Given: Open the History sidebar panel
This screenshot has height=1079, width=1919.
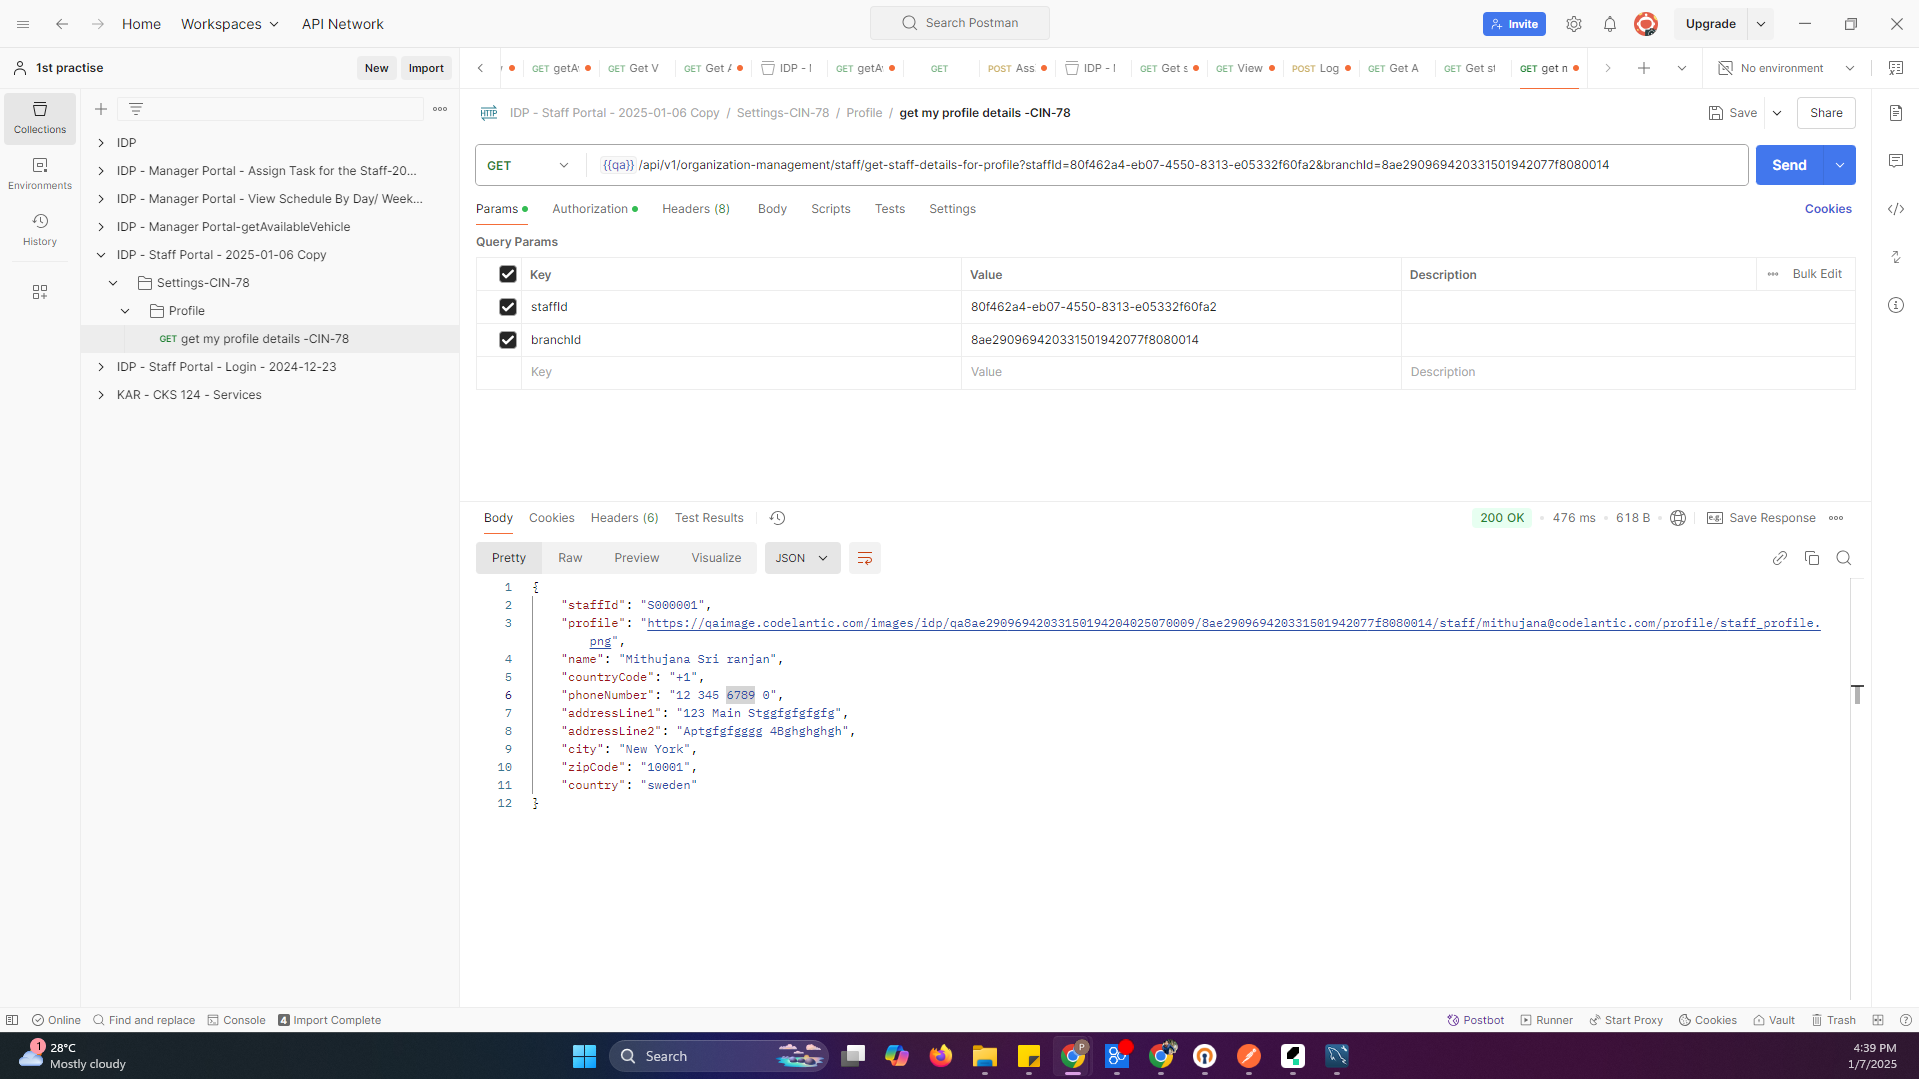Looking at the screenshot, I should coord(40,230).
